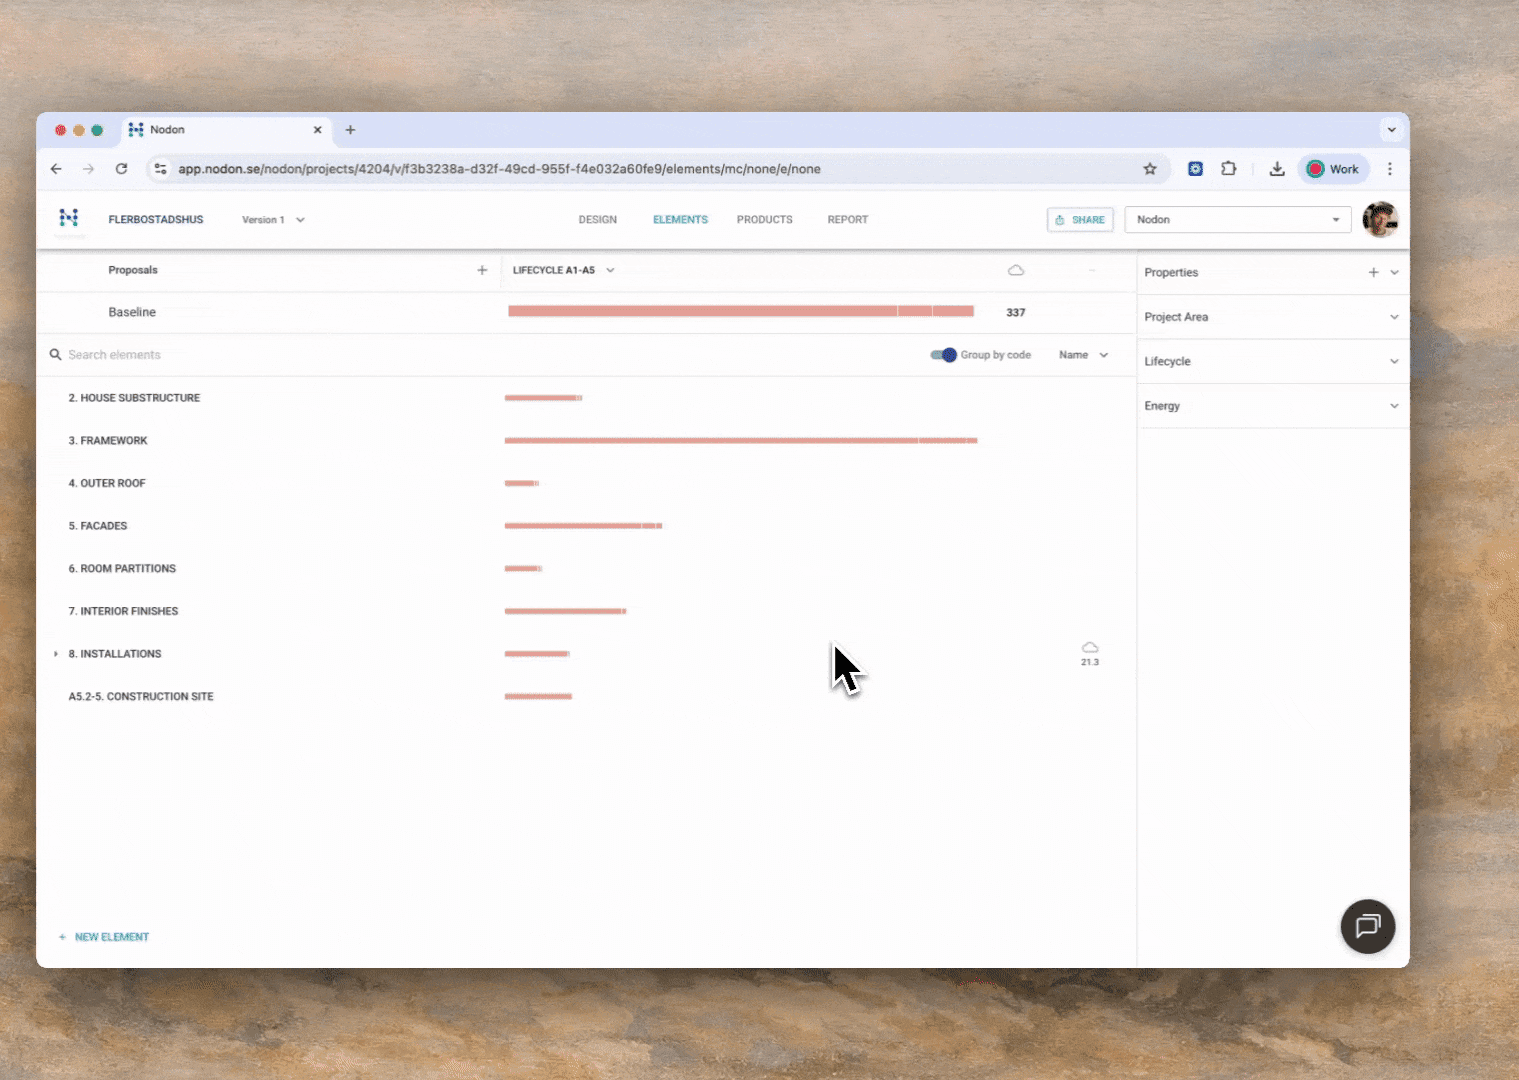Add a property with the plus icon
This screenshot has height=1080, width=1519.
[x=1373, y=272]
